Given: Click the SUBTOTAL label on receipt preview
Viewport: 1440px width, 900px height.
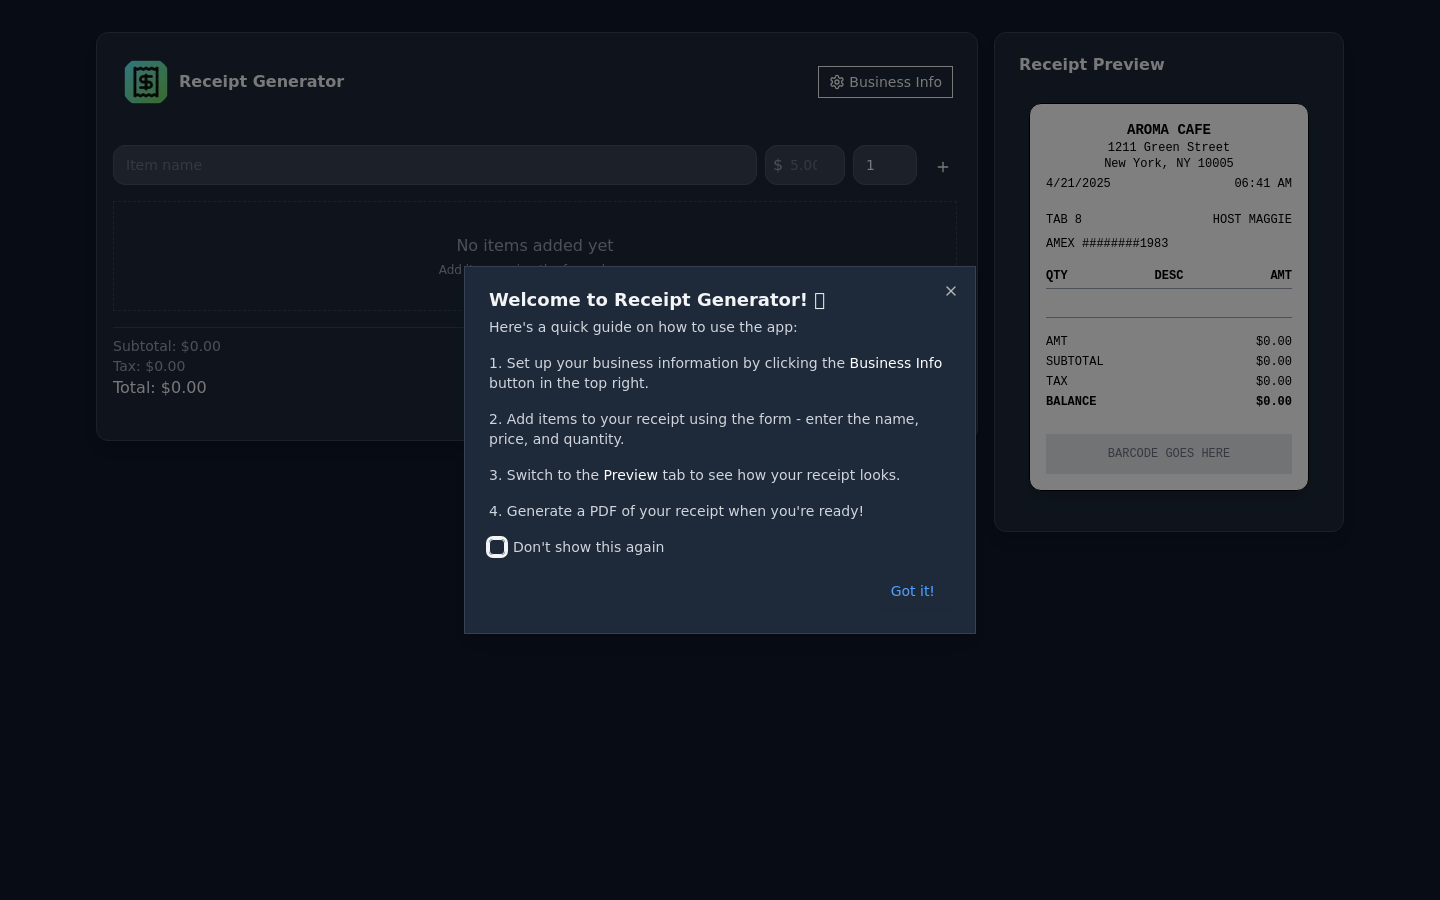Looking at the screenshot, I should [x=1075, y=361].
